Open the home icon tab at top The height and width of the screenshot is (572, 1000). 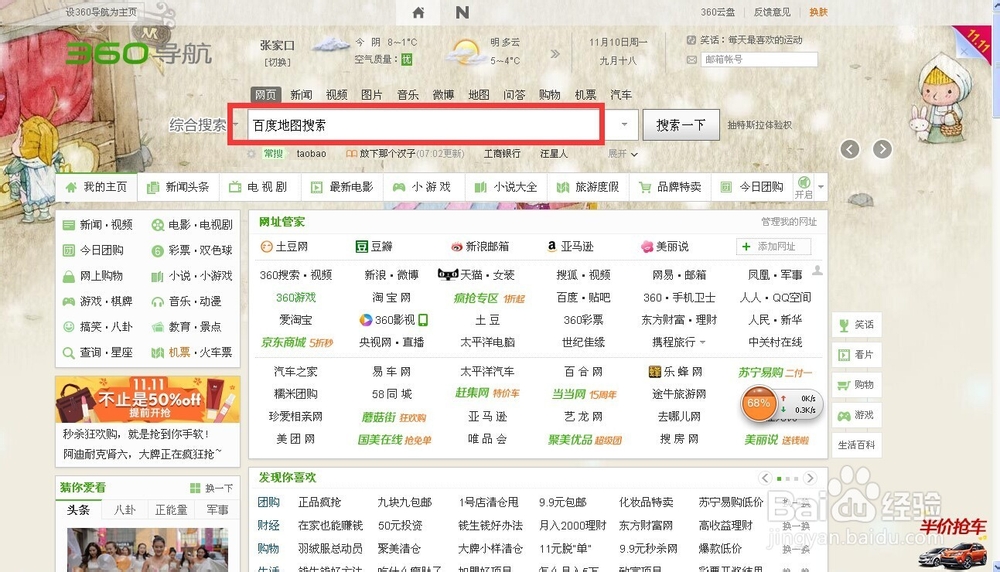pyautogui.click(x=418, y=12)
